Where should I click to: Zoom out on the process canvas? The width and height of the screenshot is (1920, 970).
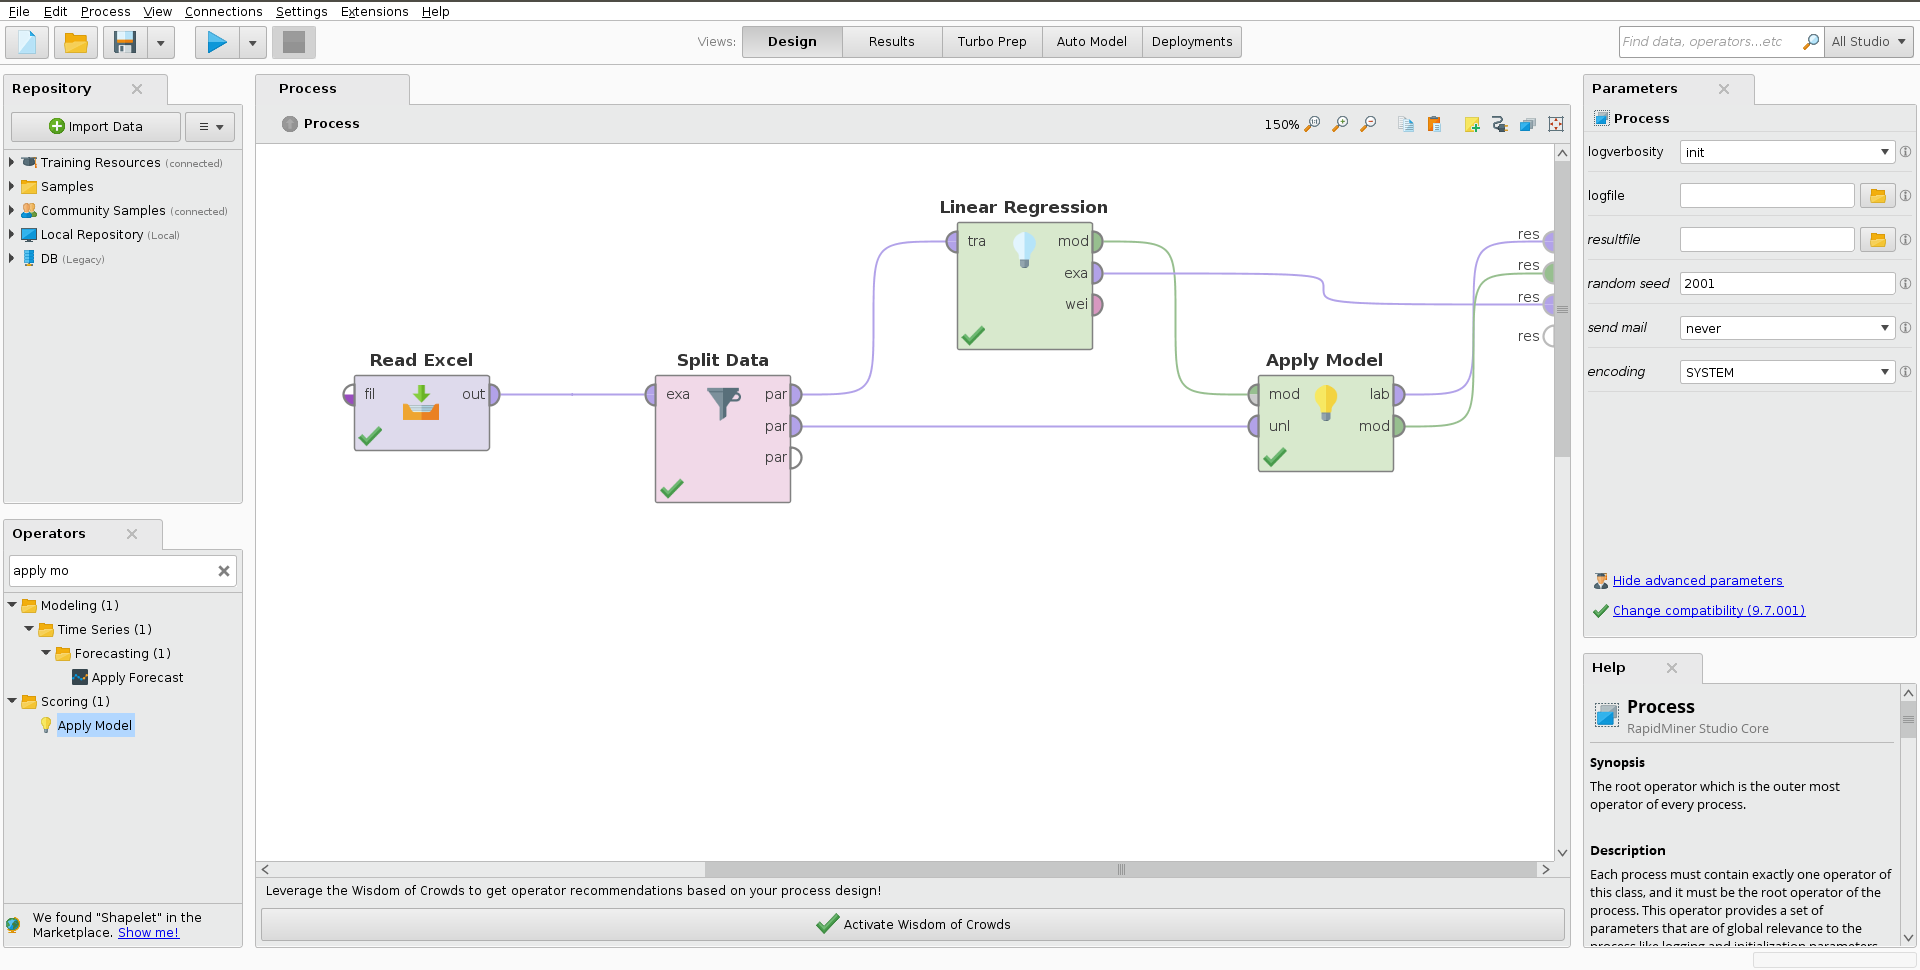[1368, 124]
